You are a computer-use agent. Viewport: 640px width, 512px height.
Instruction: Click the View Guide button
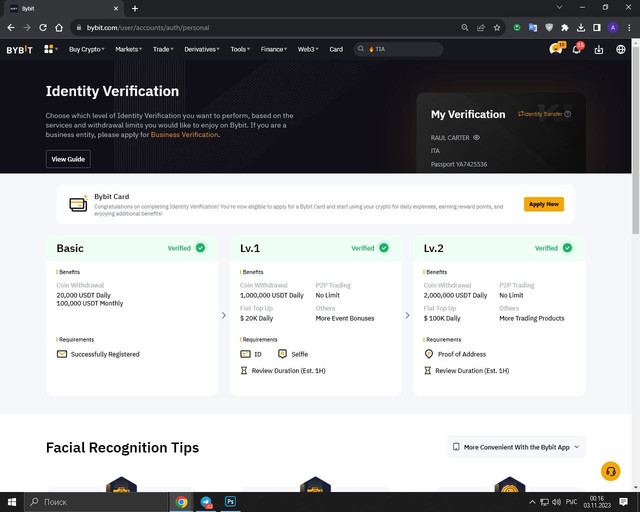pyautogui.click(x=68, y=159)
